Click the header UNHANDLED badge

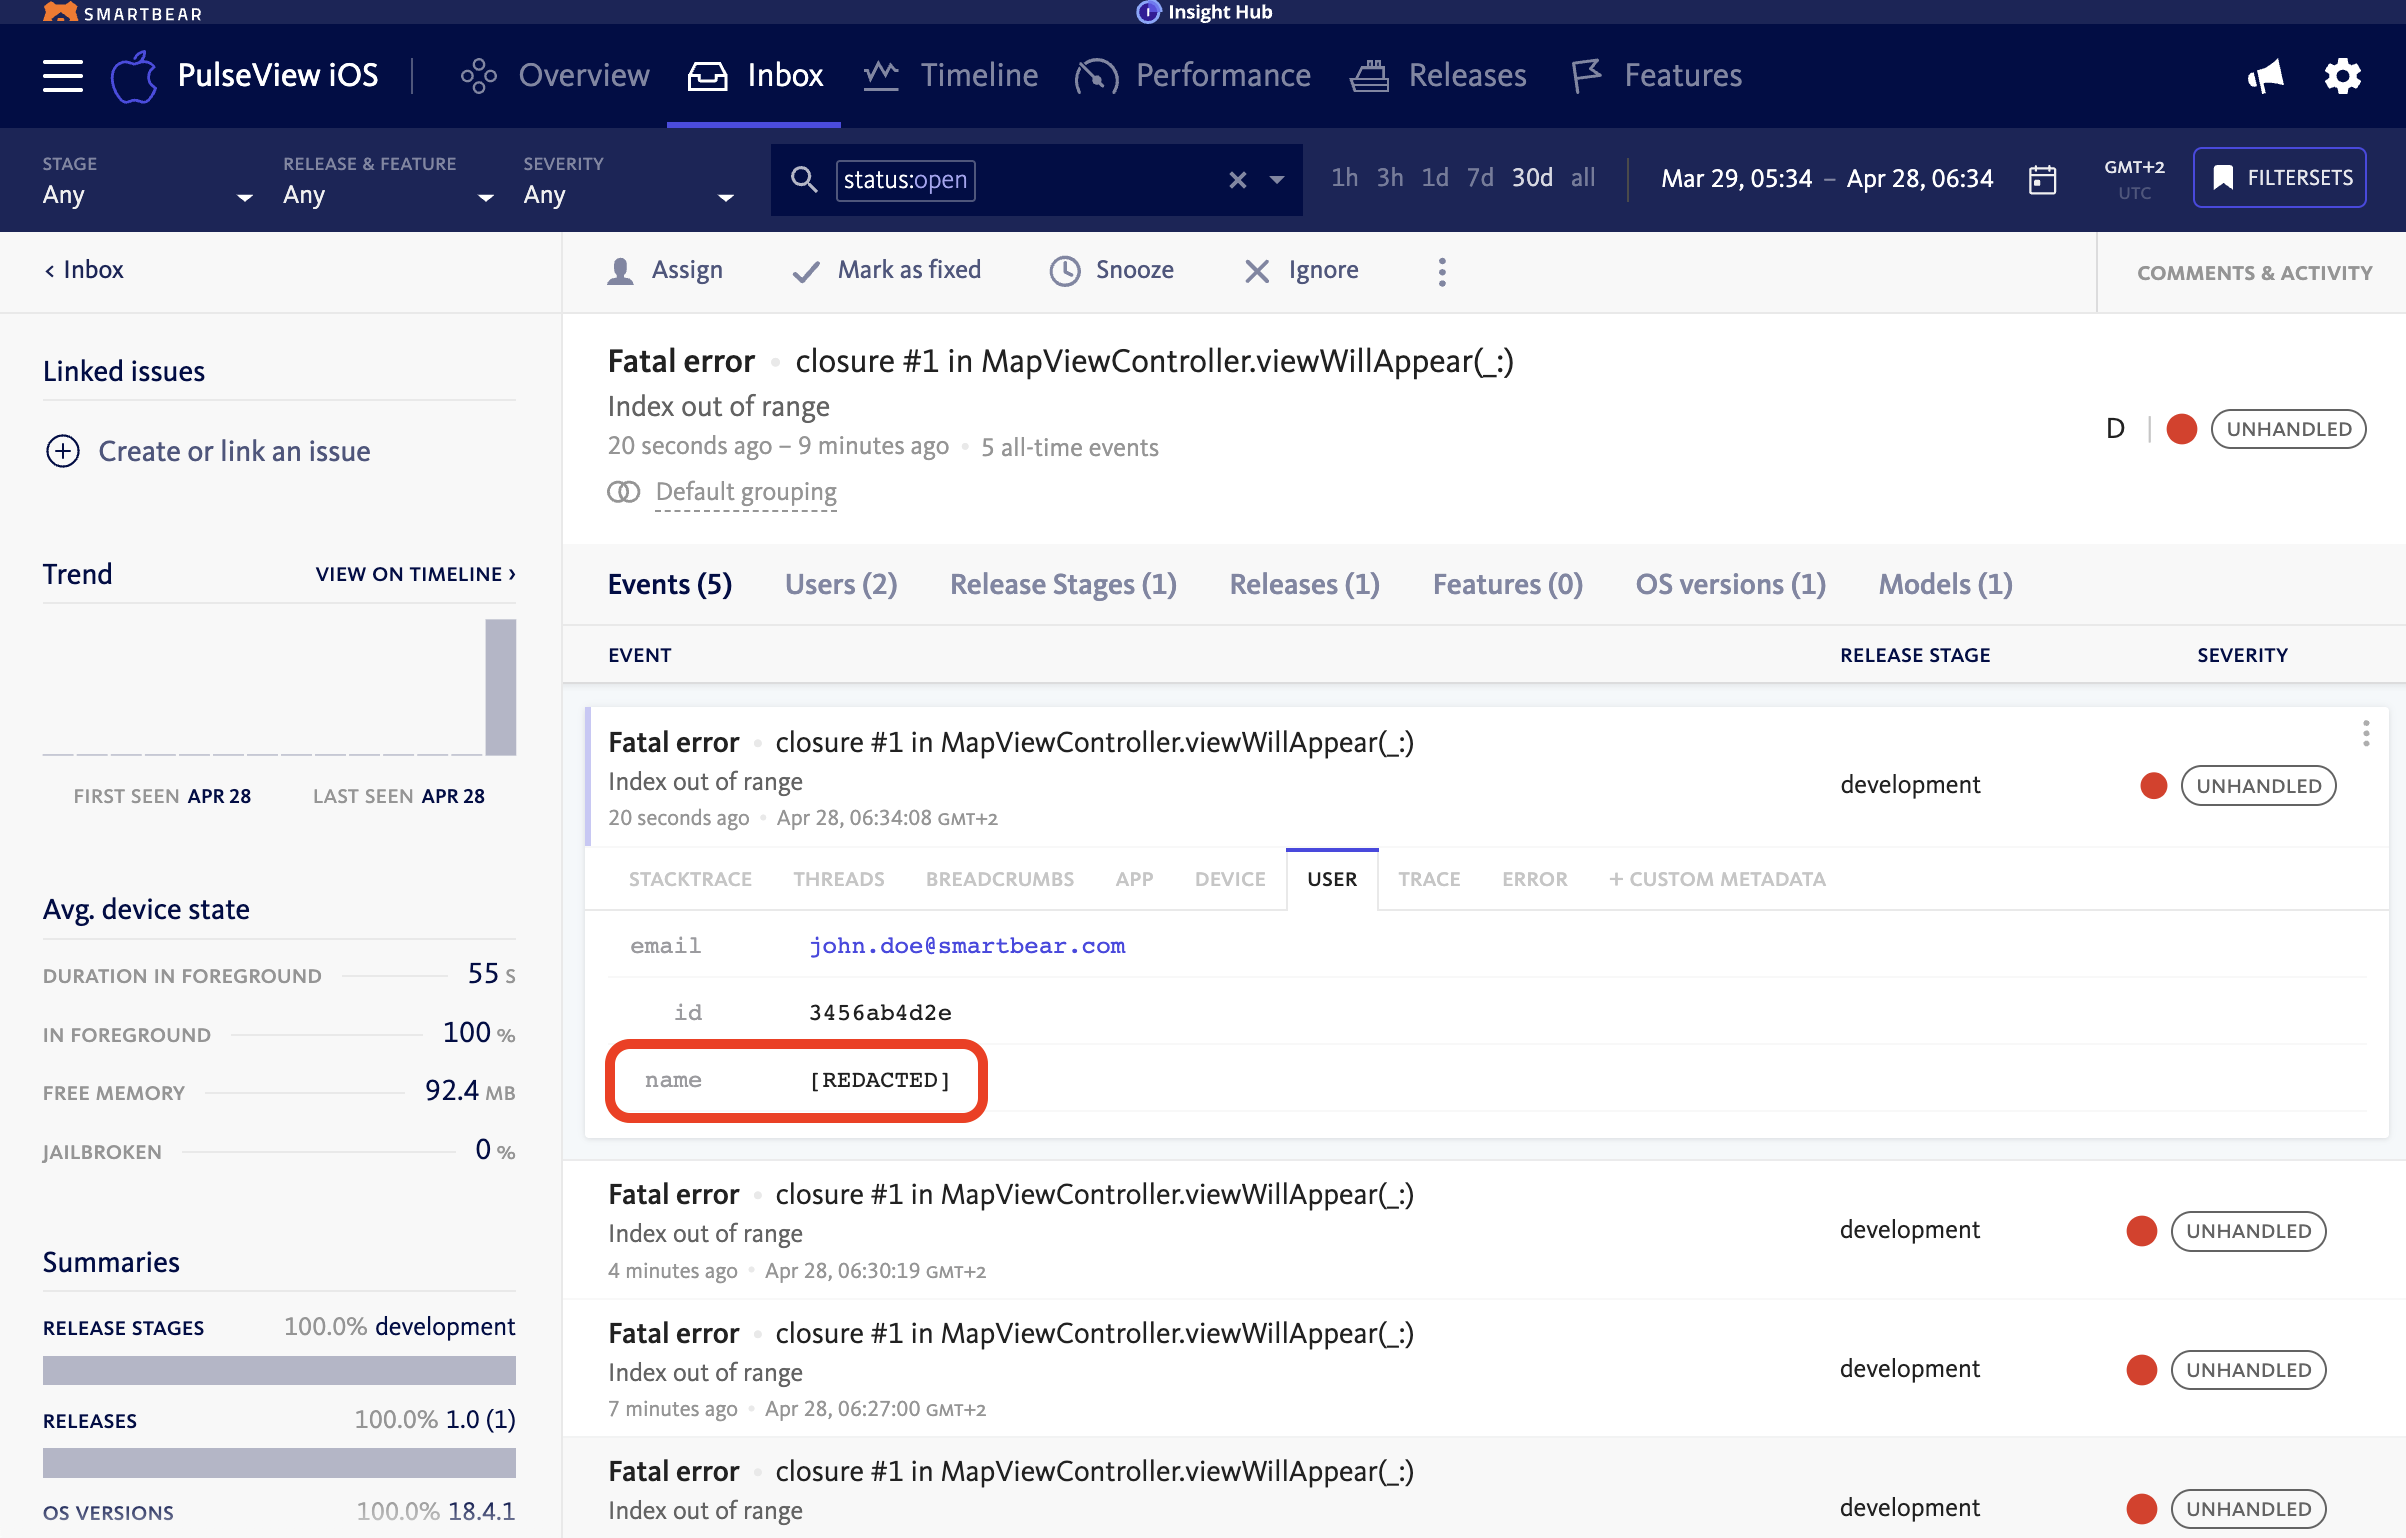[x=2288, y=429]
